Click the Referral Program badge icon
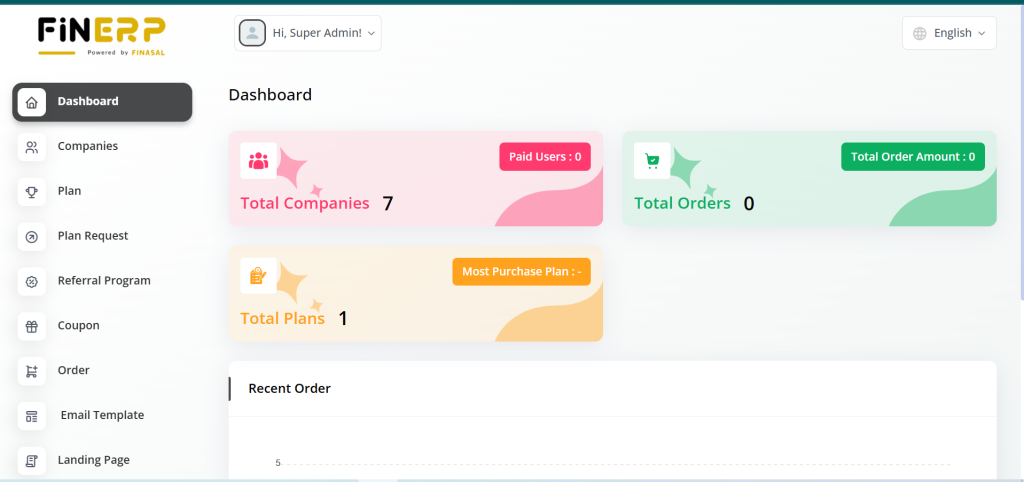Viewport: 1024px width, 482px height. coord(32,281)
